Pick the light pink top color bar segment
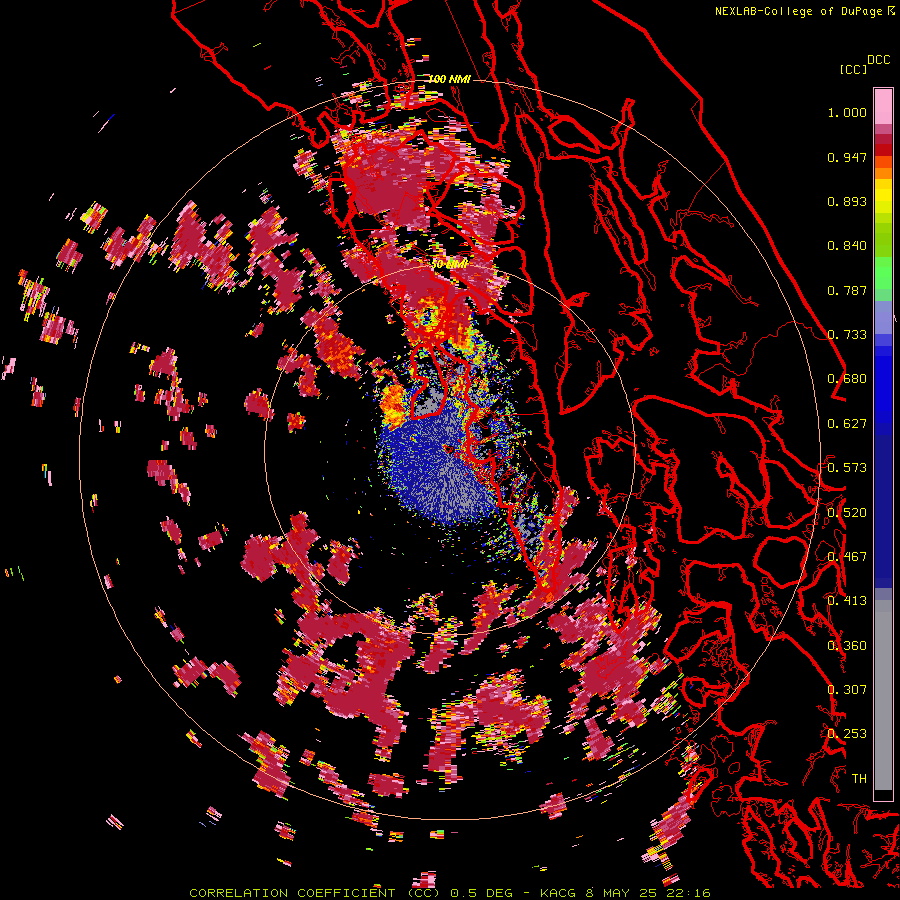 click(883, 106)
